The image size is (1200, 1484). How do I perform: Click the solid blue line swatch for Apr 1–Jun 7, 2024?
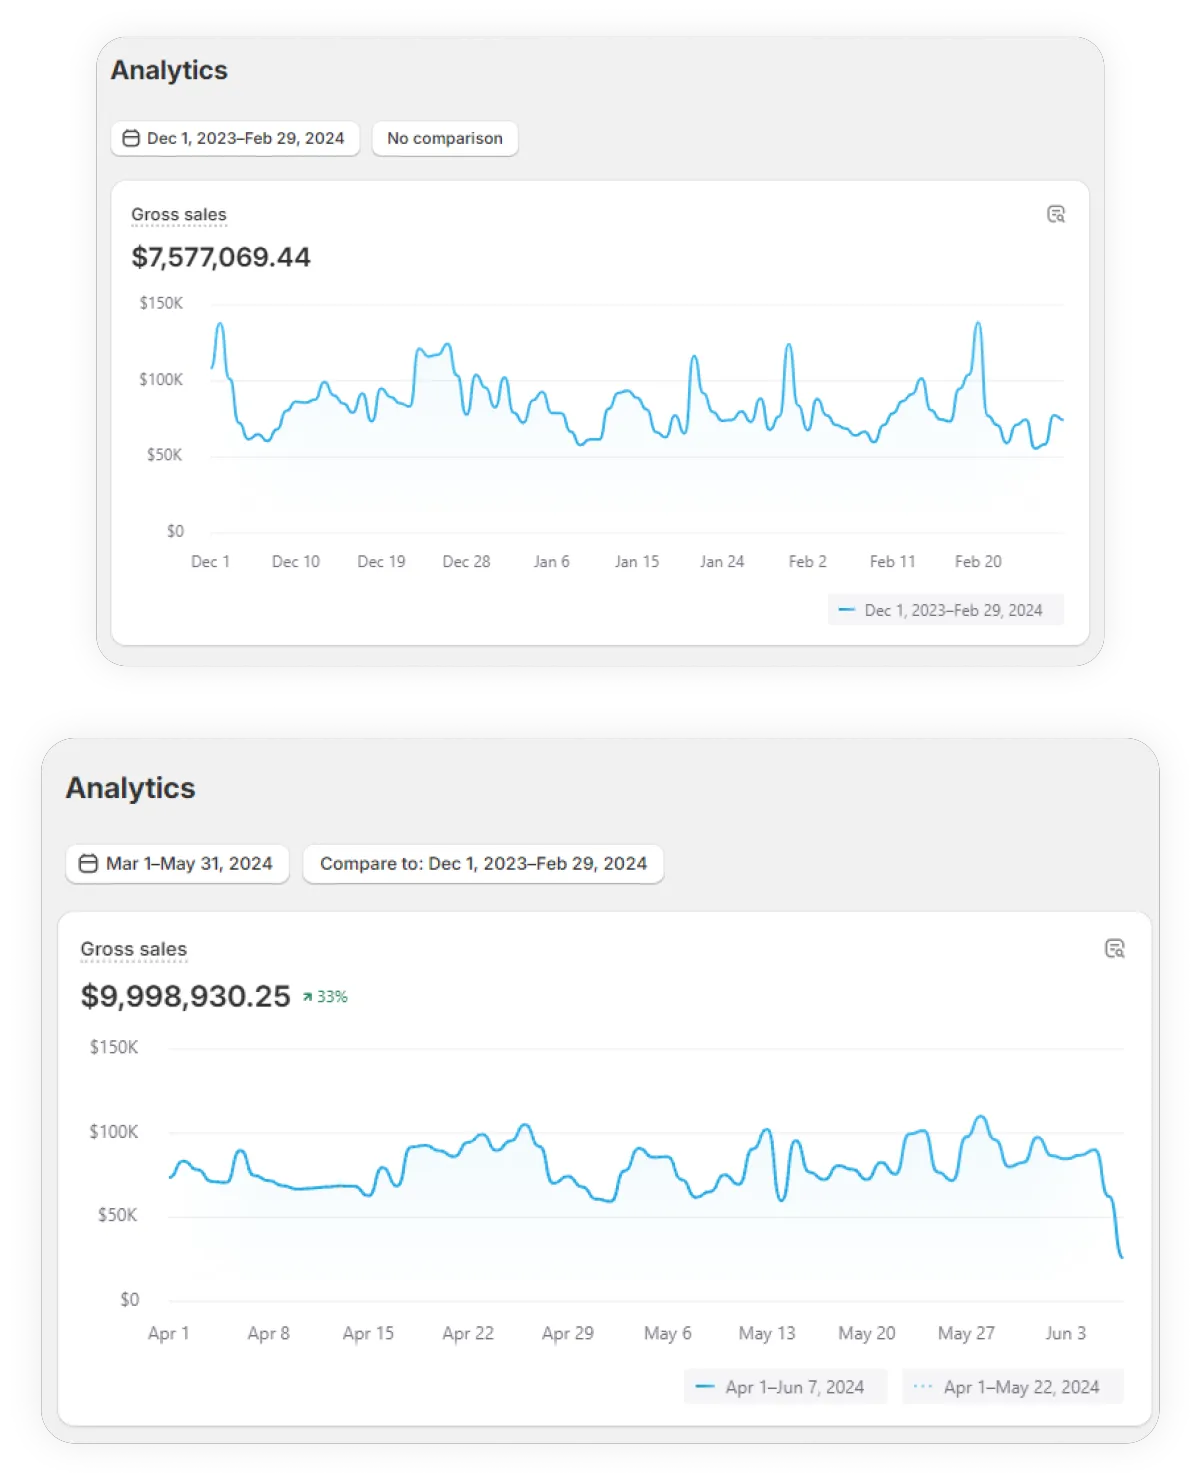click(705, 1387)
